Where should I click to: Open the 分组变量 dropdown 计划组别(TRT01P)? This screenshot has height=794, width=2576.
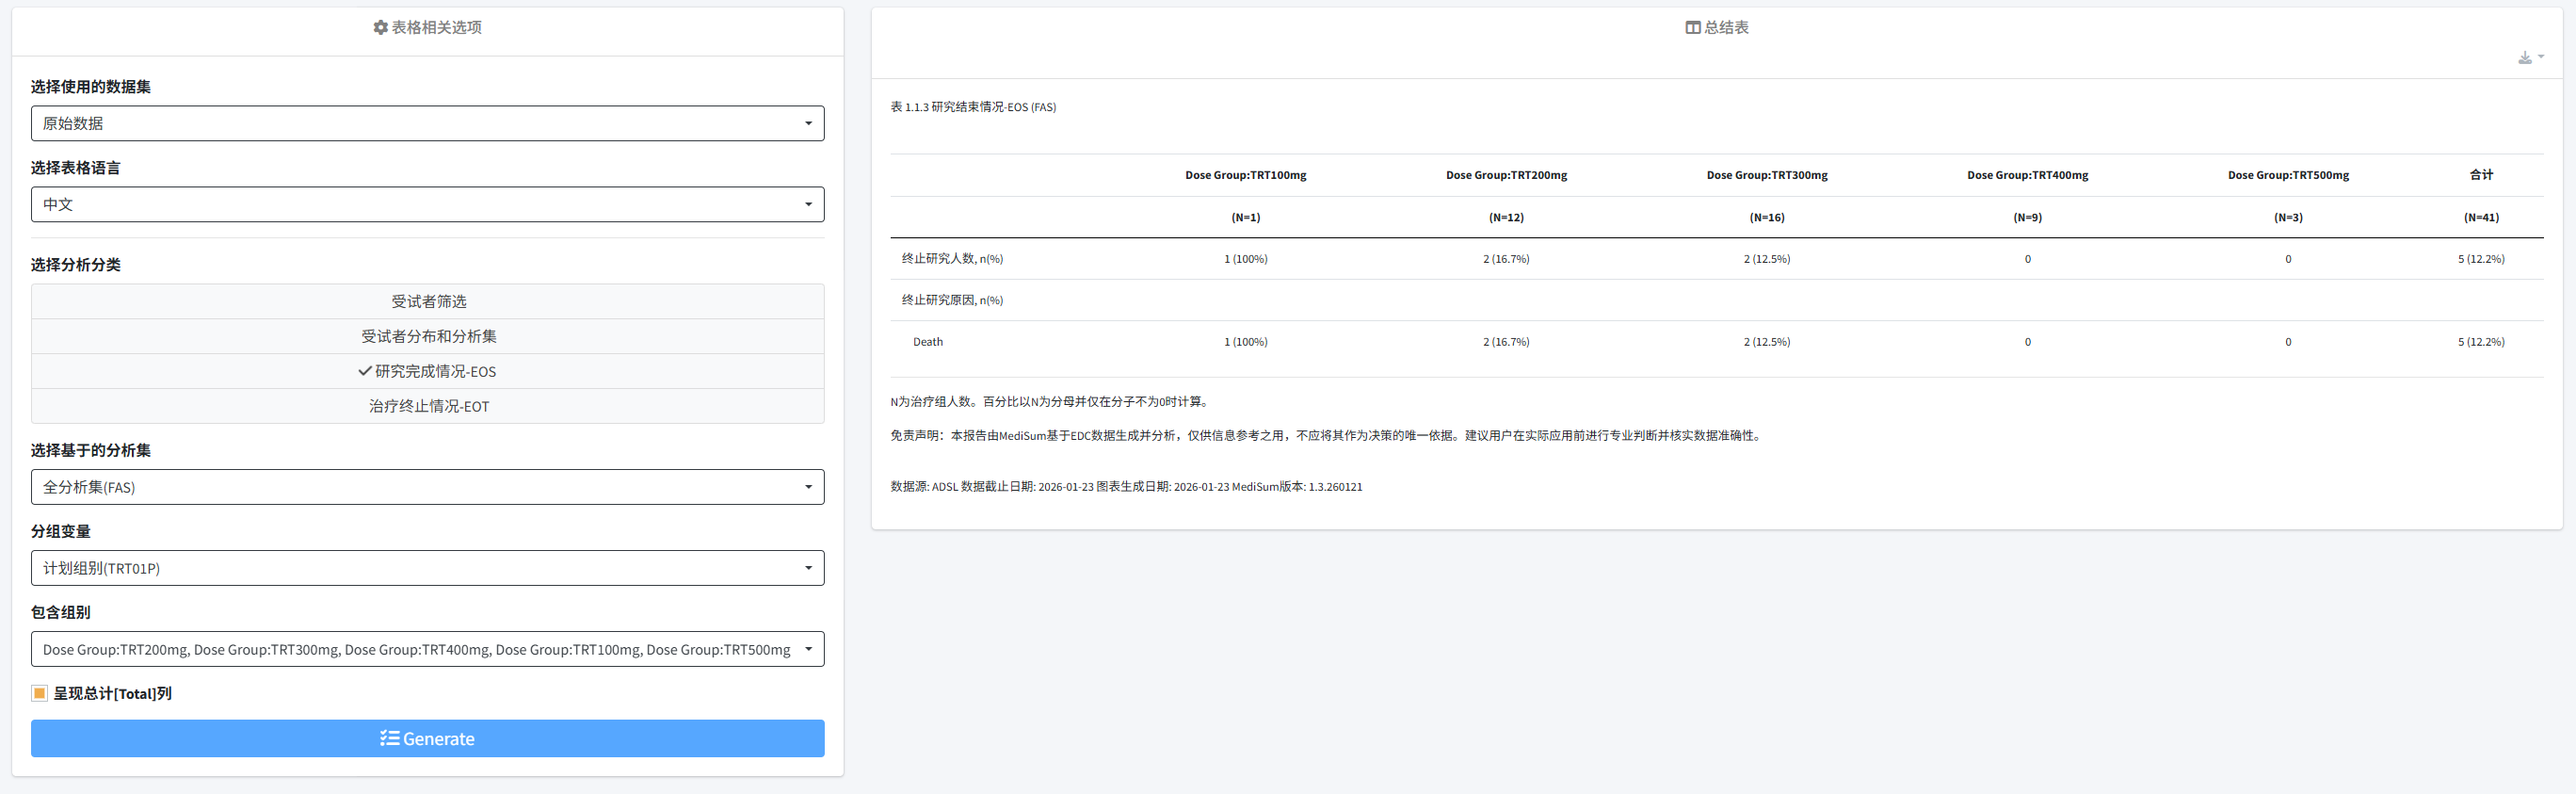coord(427,568)
